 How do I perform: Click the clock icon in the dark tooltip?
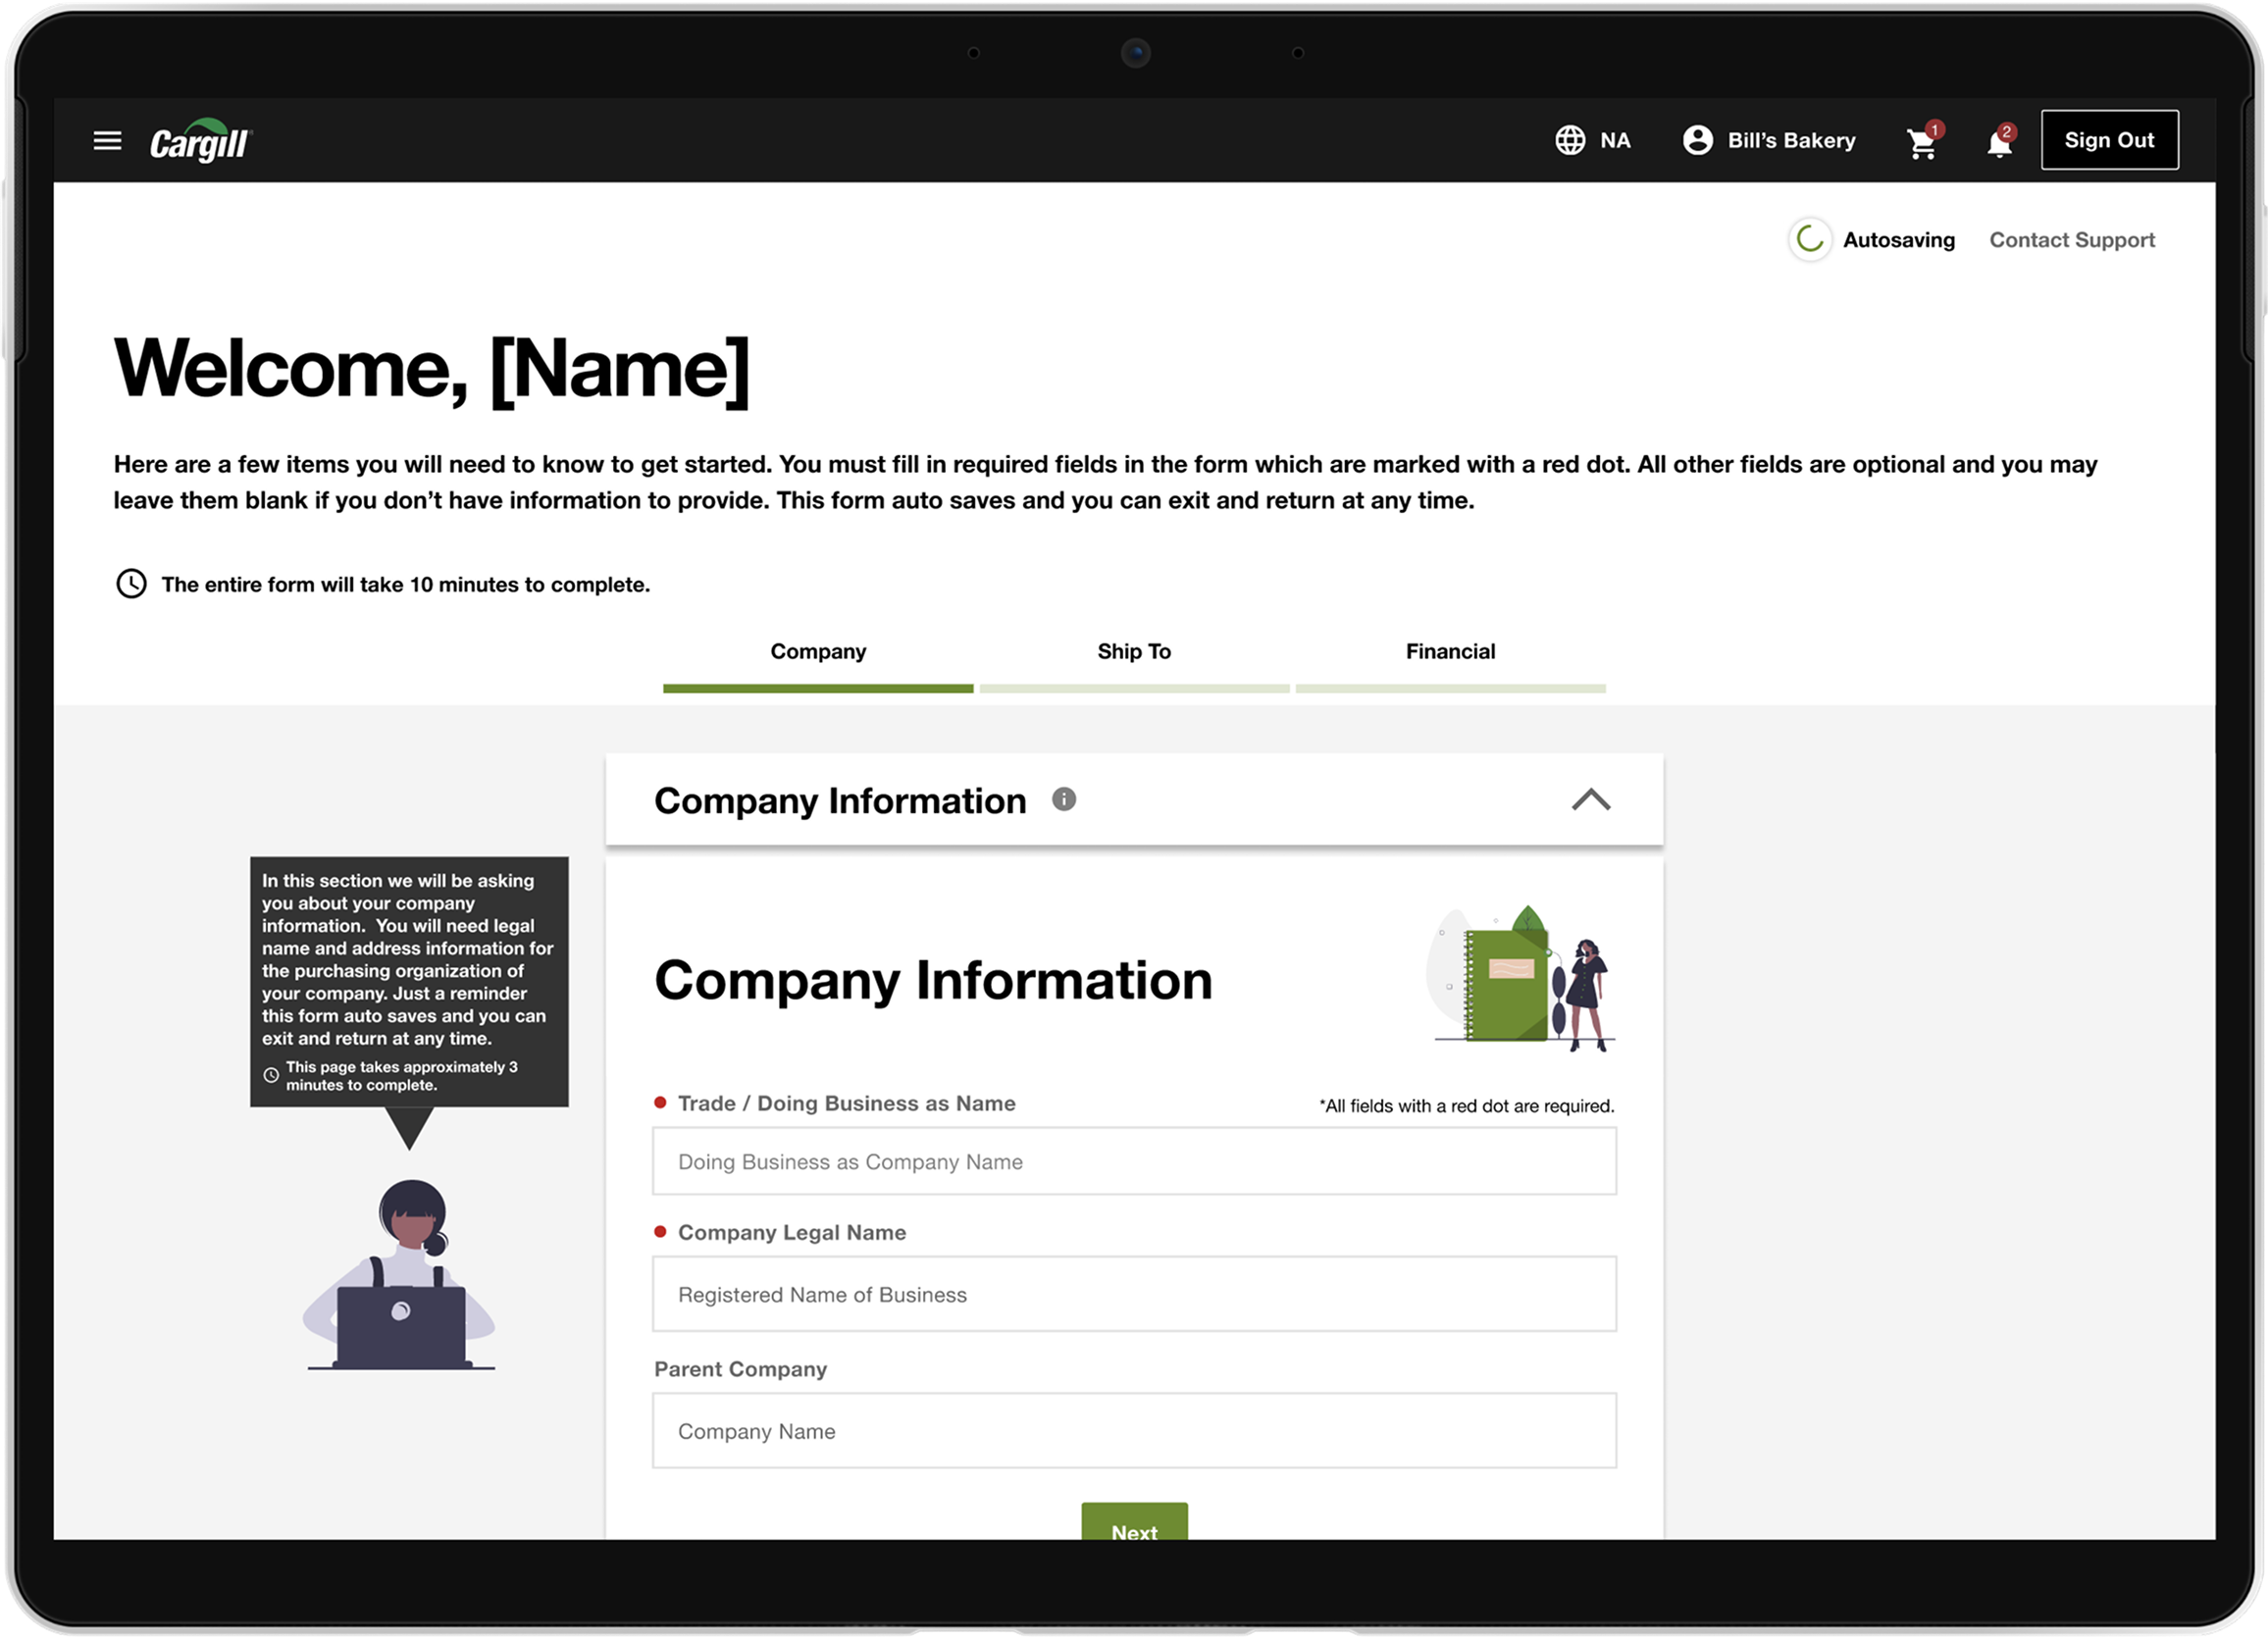tap(270, 1076)
